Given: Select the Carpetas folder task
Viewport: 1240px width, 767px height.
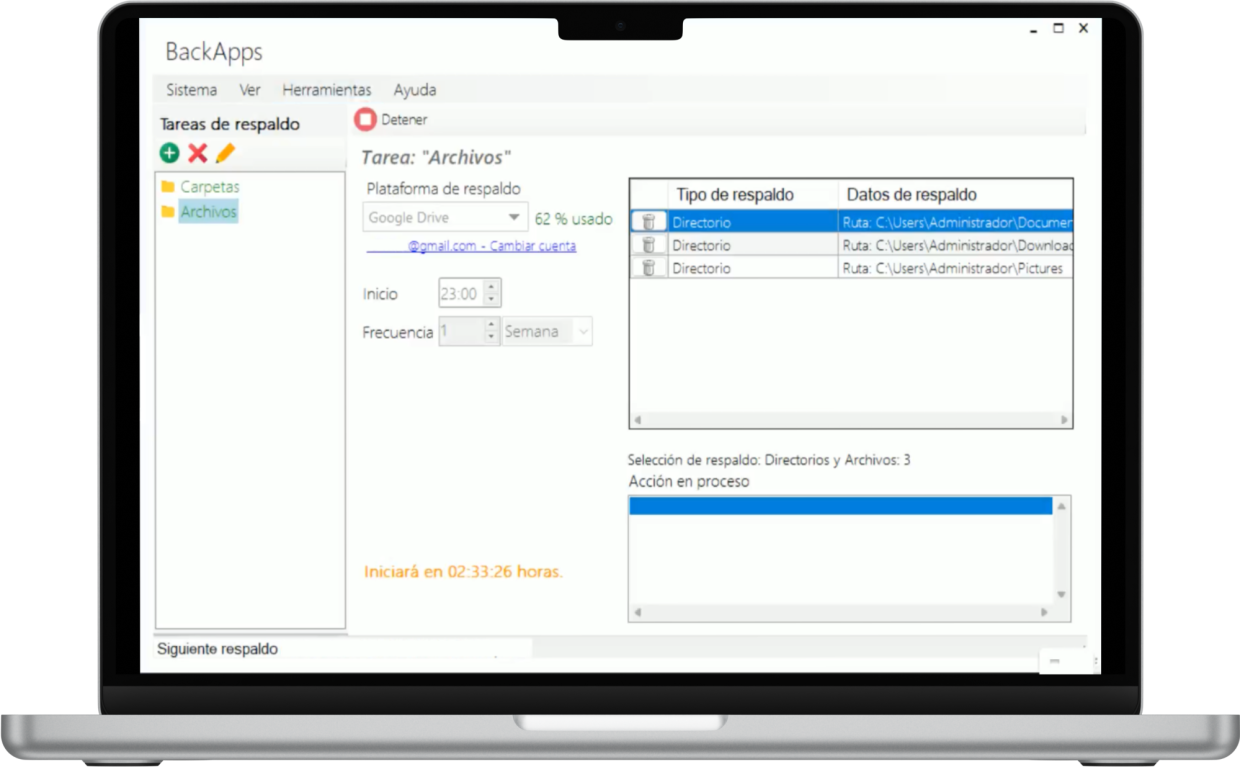Looking at the screenshot, I should pyautogui.click(x=209, y=187).
